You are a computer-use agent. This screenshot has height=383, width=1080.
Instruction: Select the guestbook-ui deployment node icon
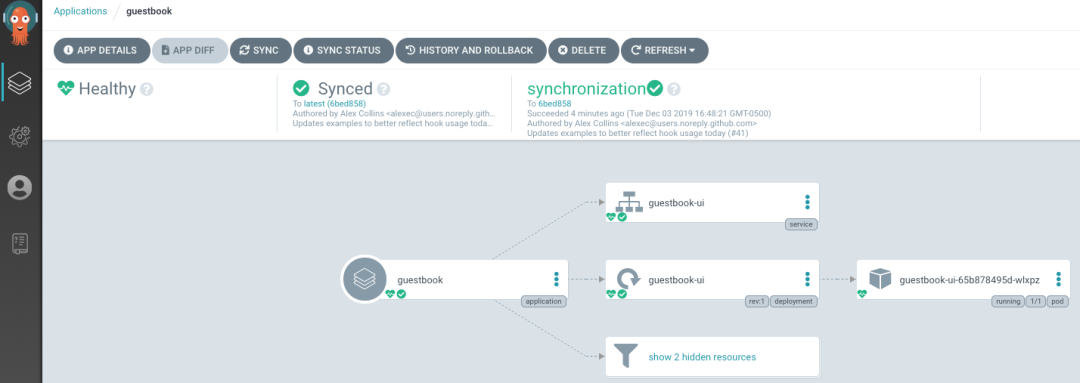[x=628, y=280]
